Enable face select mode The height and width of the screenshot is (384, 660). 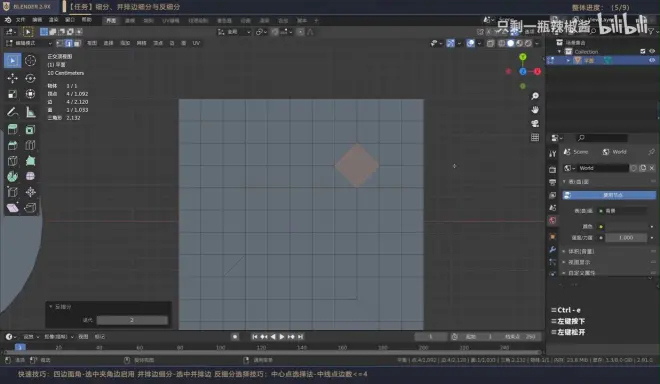point(77,43)
